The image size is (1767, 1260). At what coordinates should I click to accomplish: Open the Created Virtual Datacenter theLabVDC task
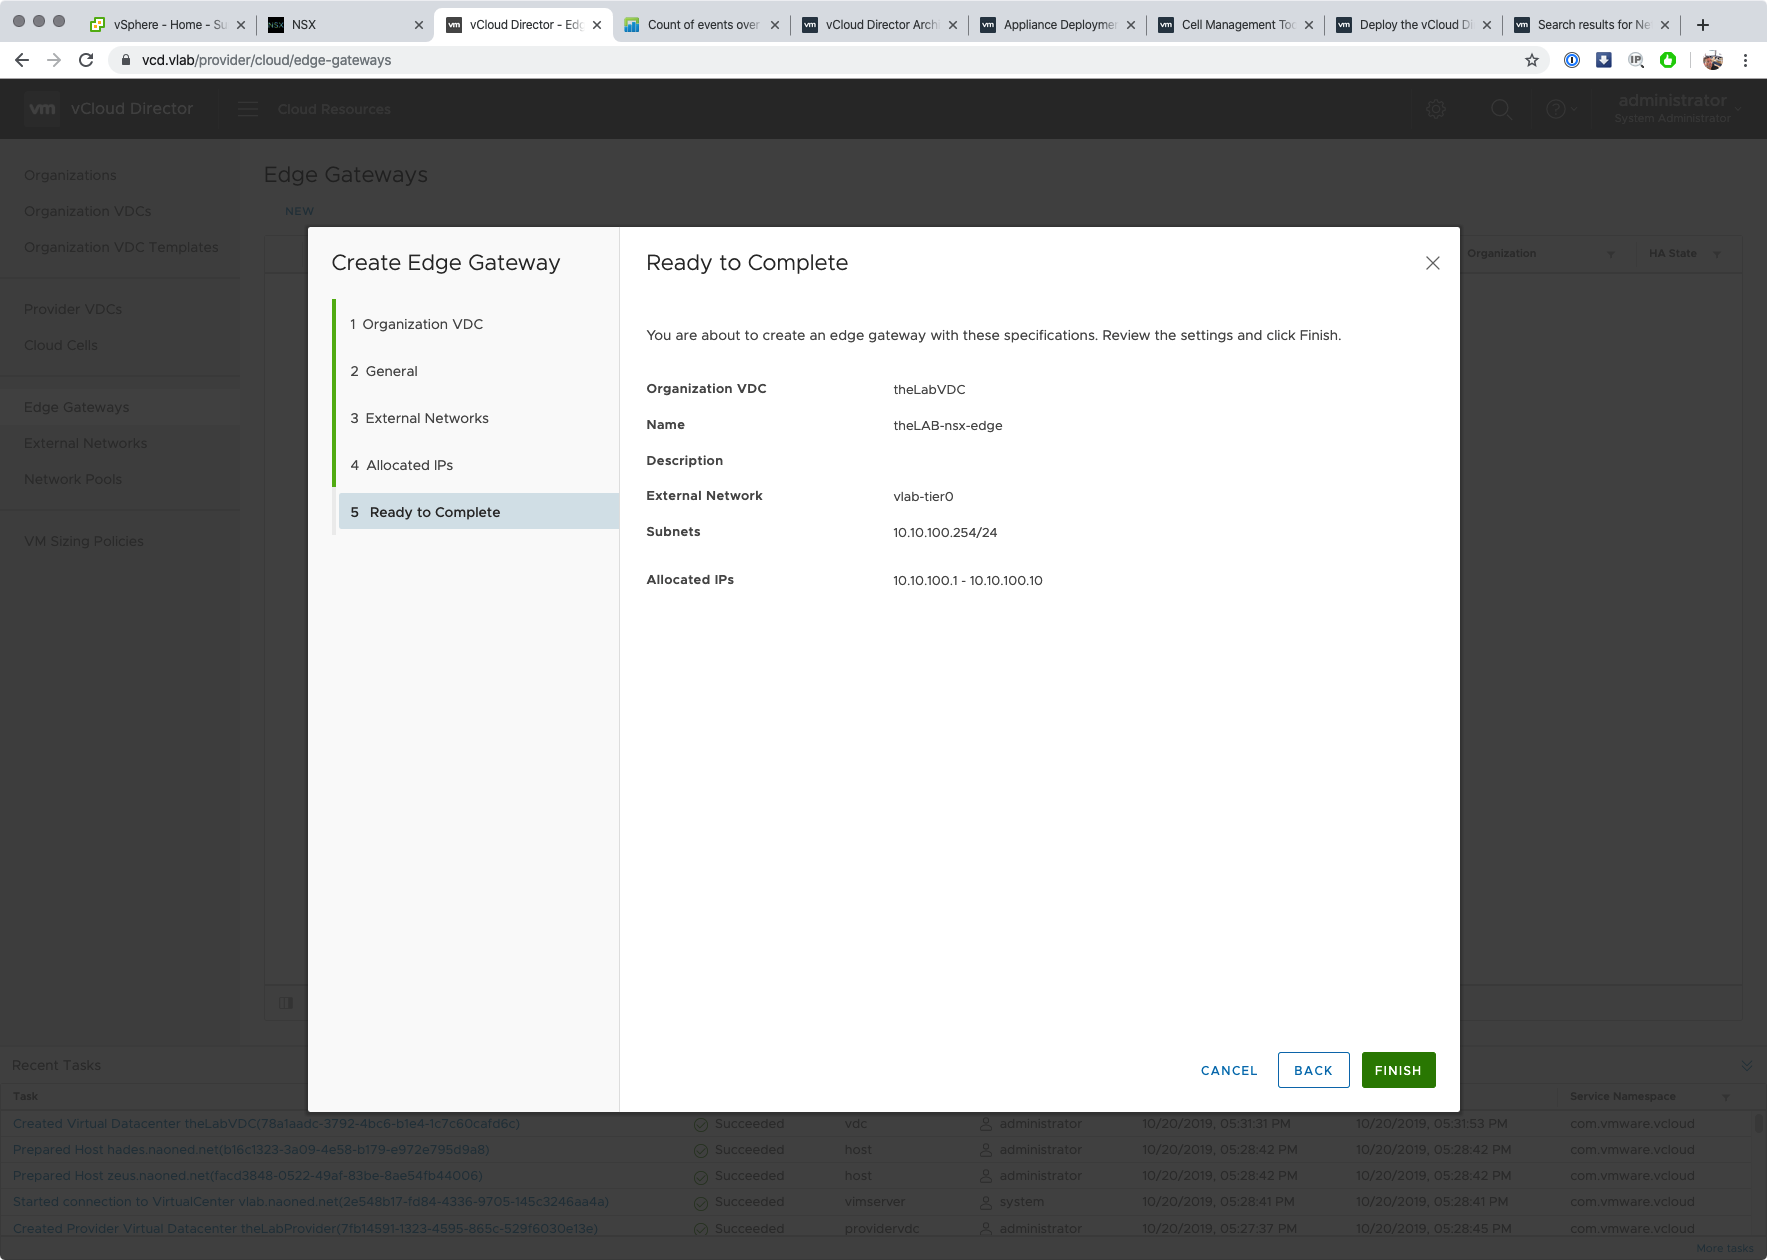coord(266,1124)
